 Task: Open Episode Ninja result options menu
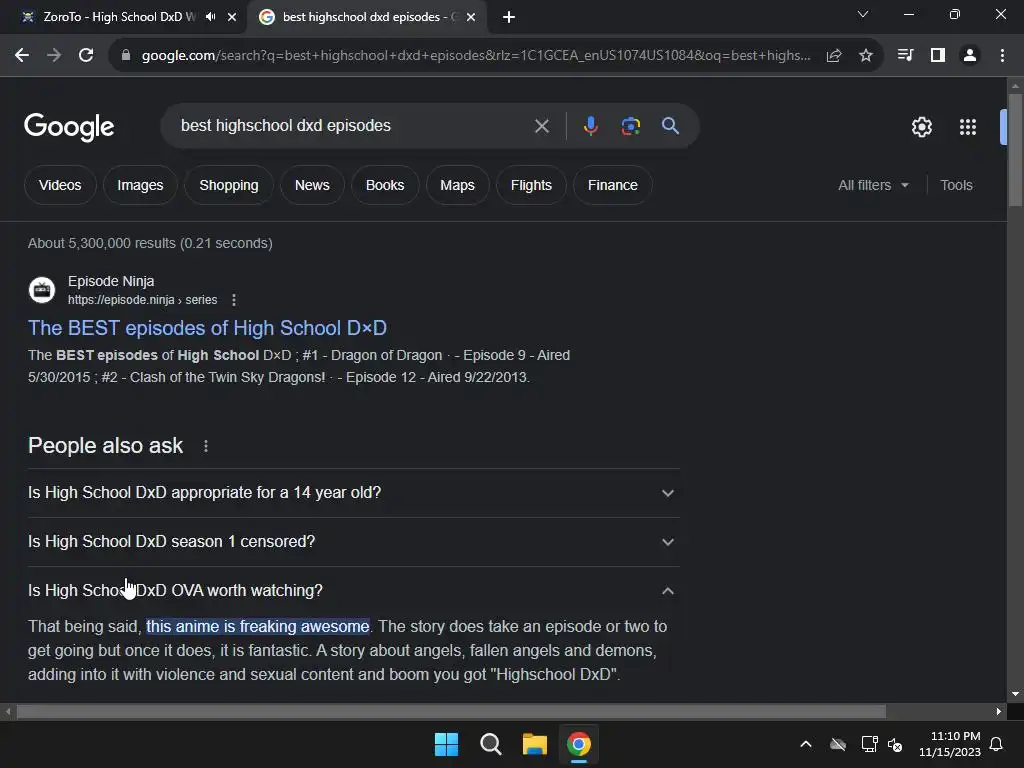click(234, 300)
